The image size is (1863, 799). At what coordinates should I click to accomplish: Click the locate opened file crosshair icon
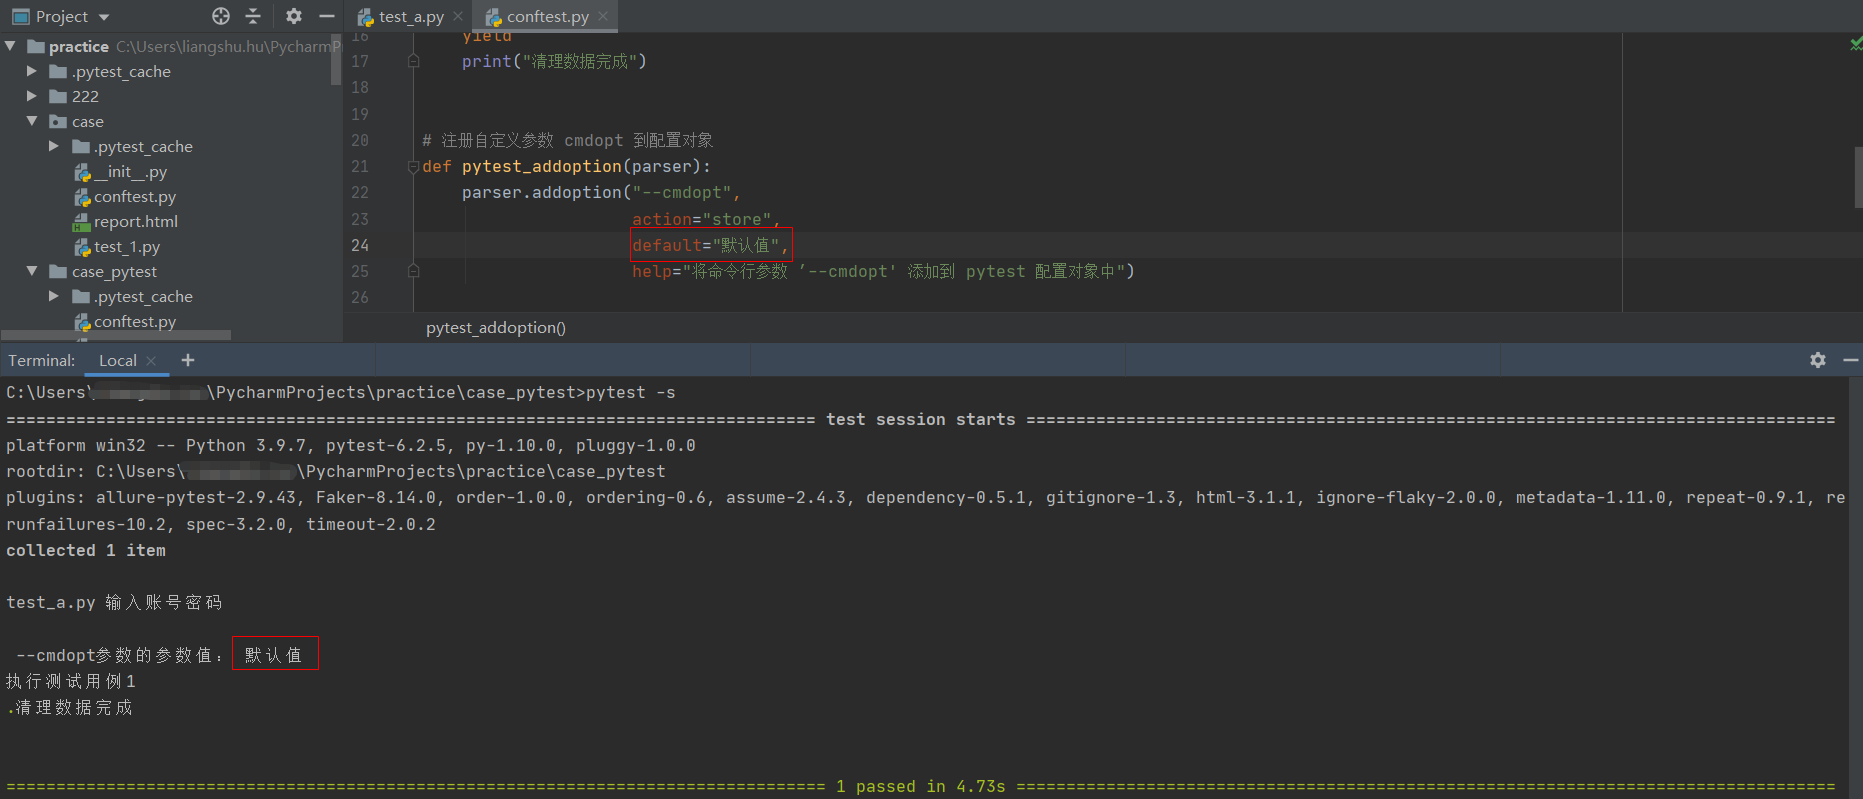point(221,16)
